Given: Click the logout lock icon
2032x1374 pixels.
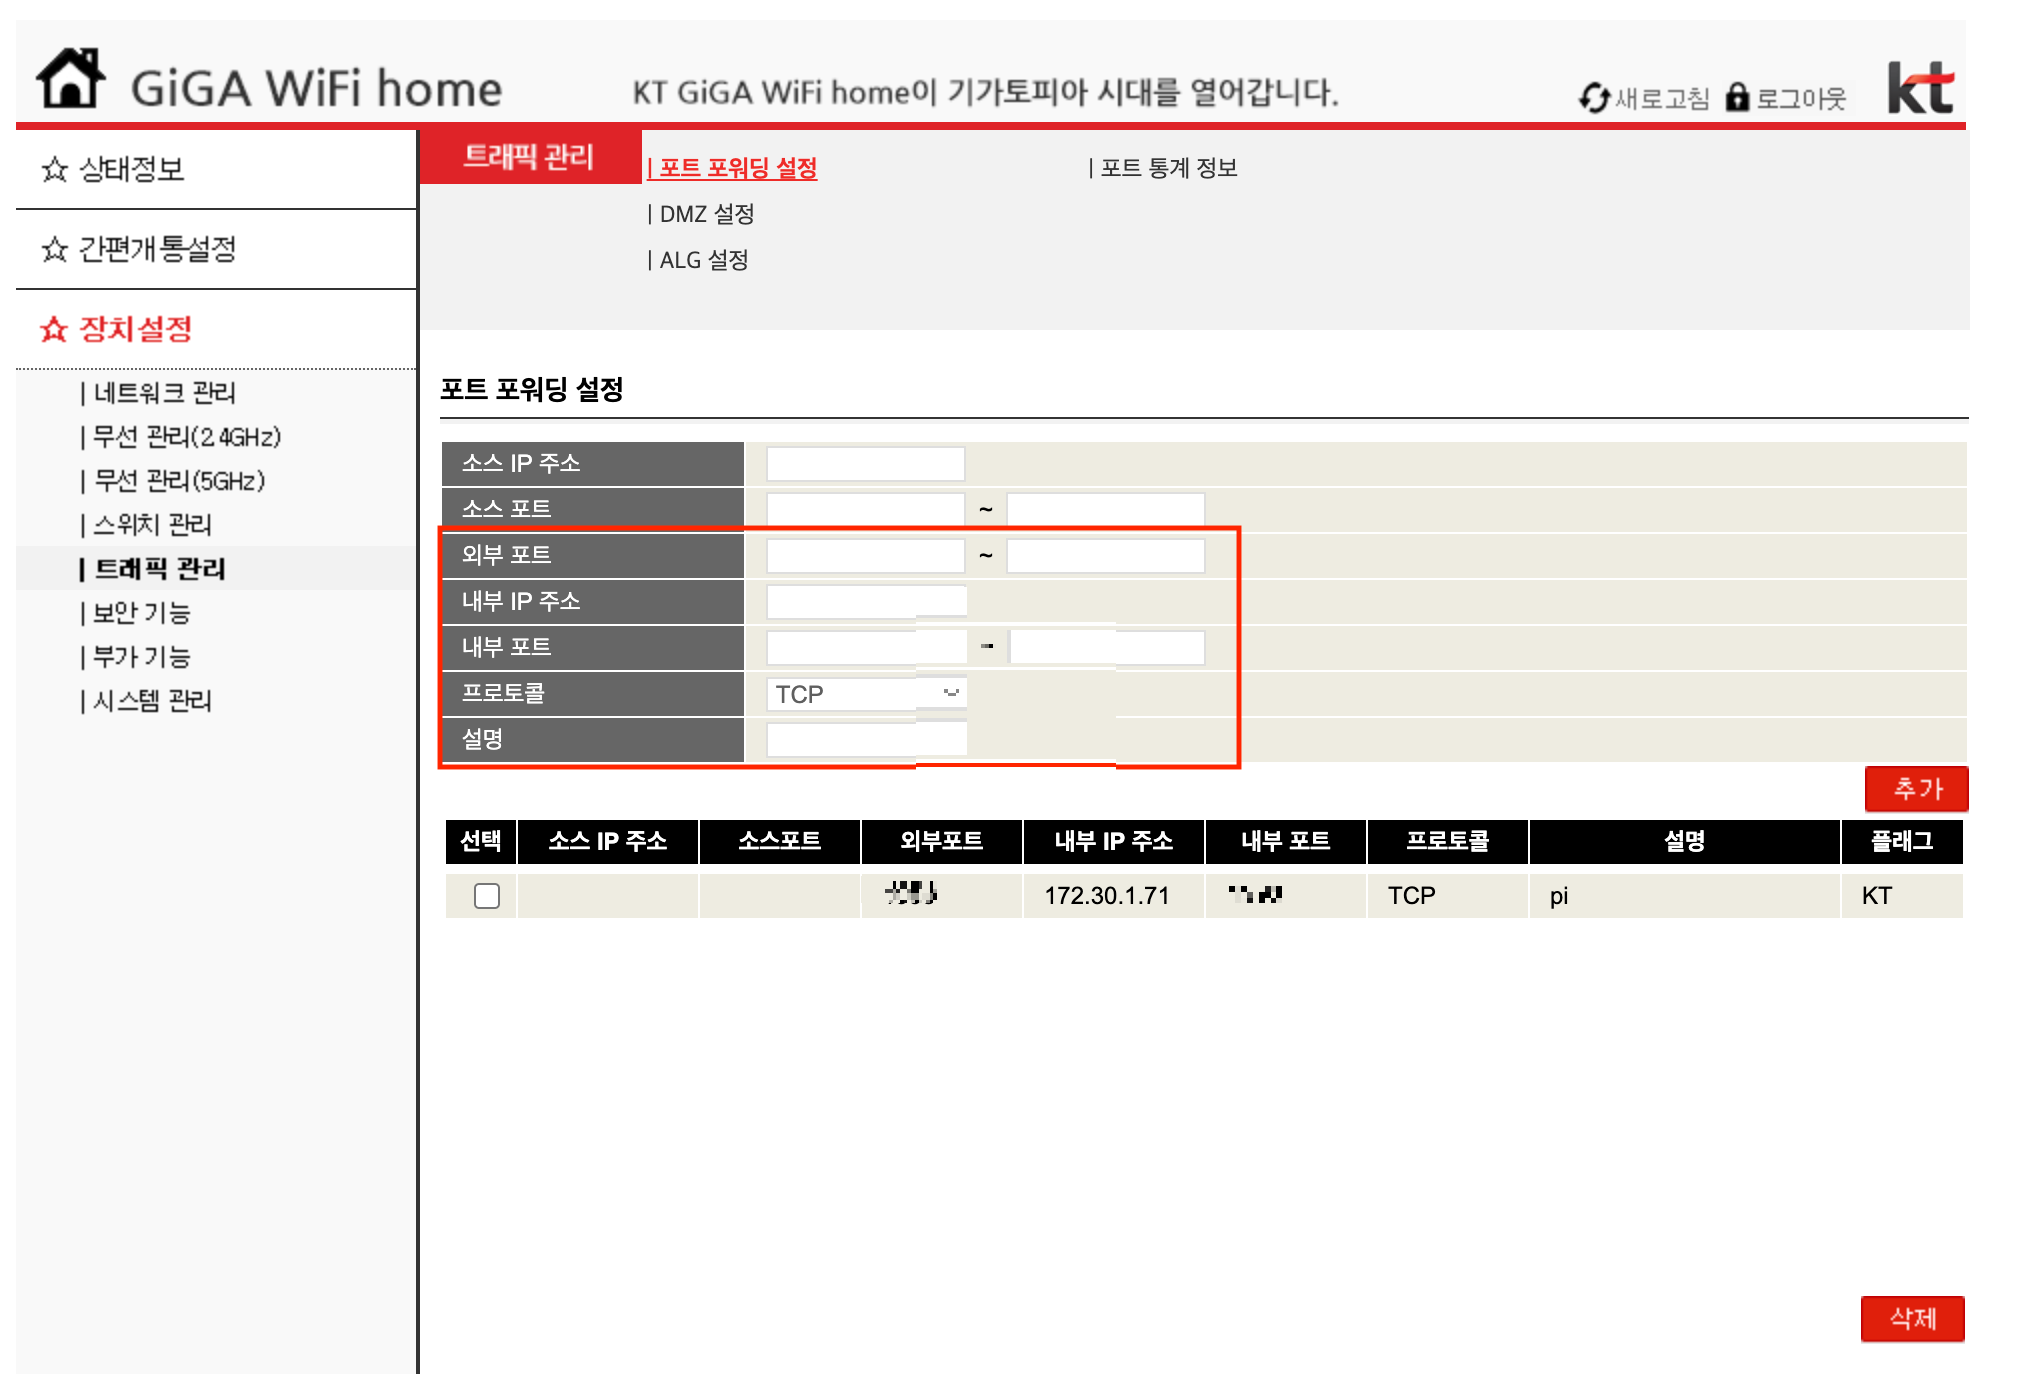Looking at the screenshot, I should tap(1737, 97).
